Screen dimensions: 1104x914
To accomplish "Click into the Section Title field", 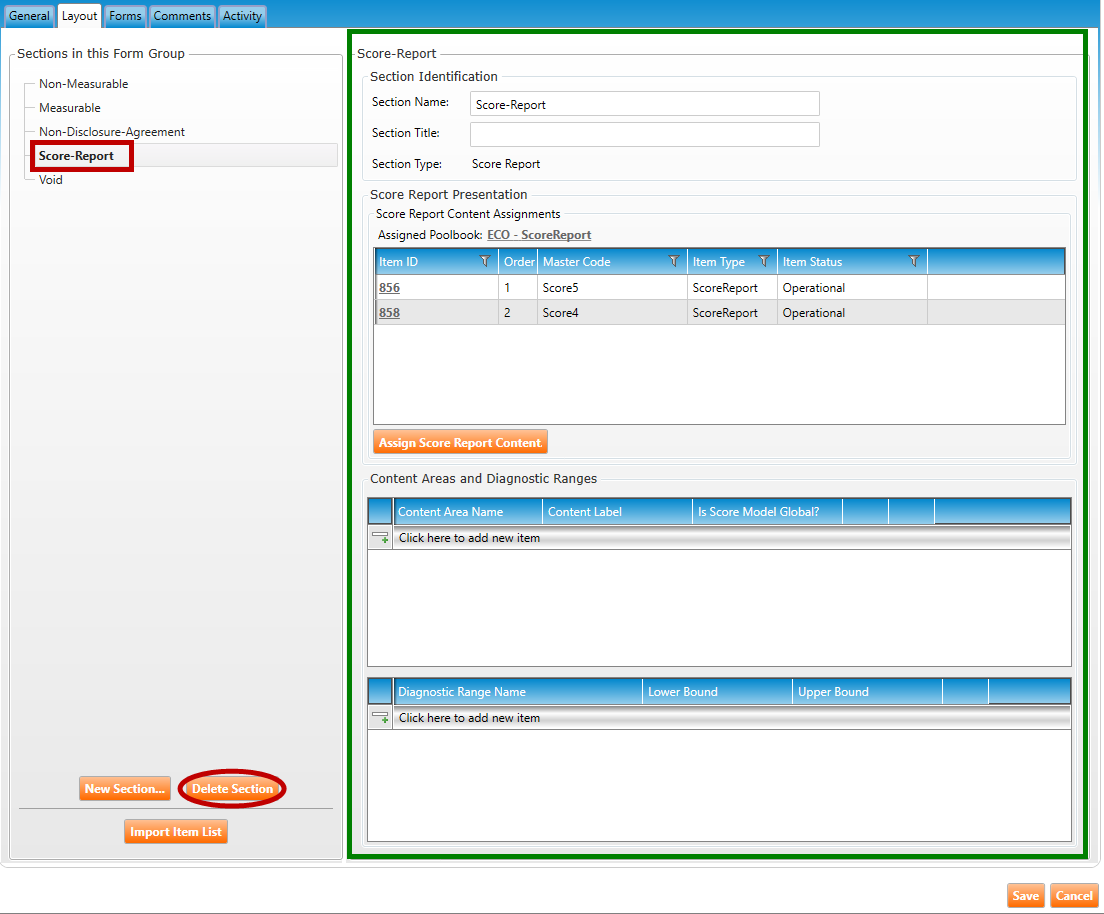I will pyautogui.click(x=644, y=134).
